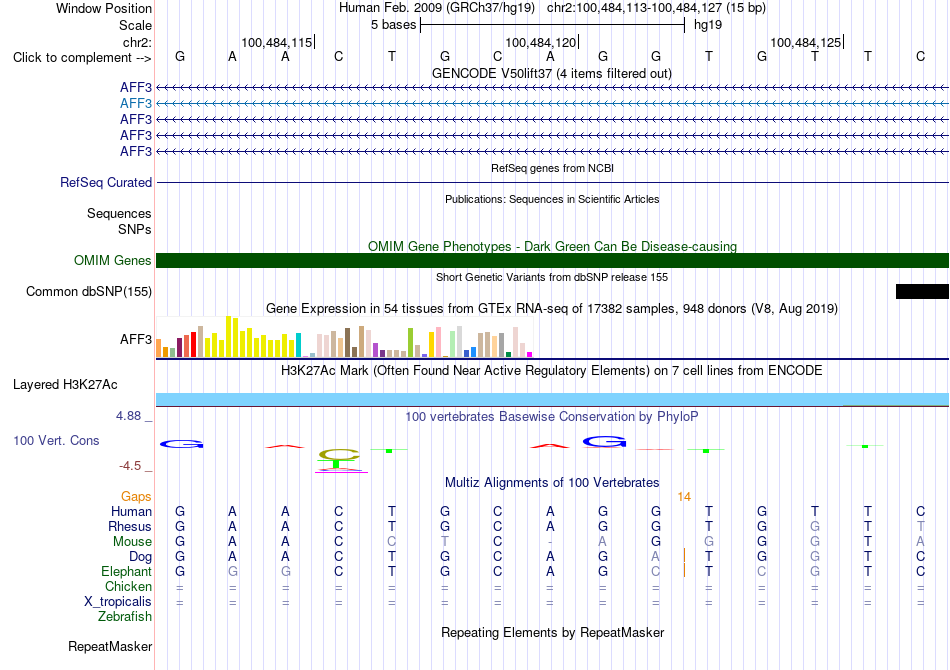Open the OMIM Gene Phenotypes track title
The image size is (950, 670).
pos(552,247)
